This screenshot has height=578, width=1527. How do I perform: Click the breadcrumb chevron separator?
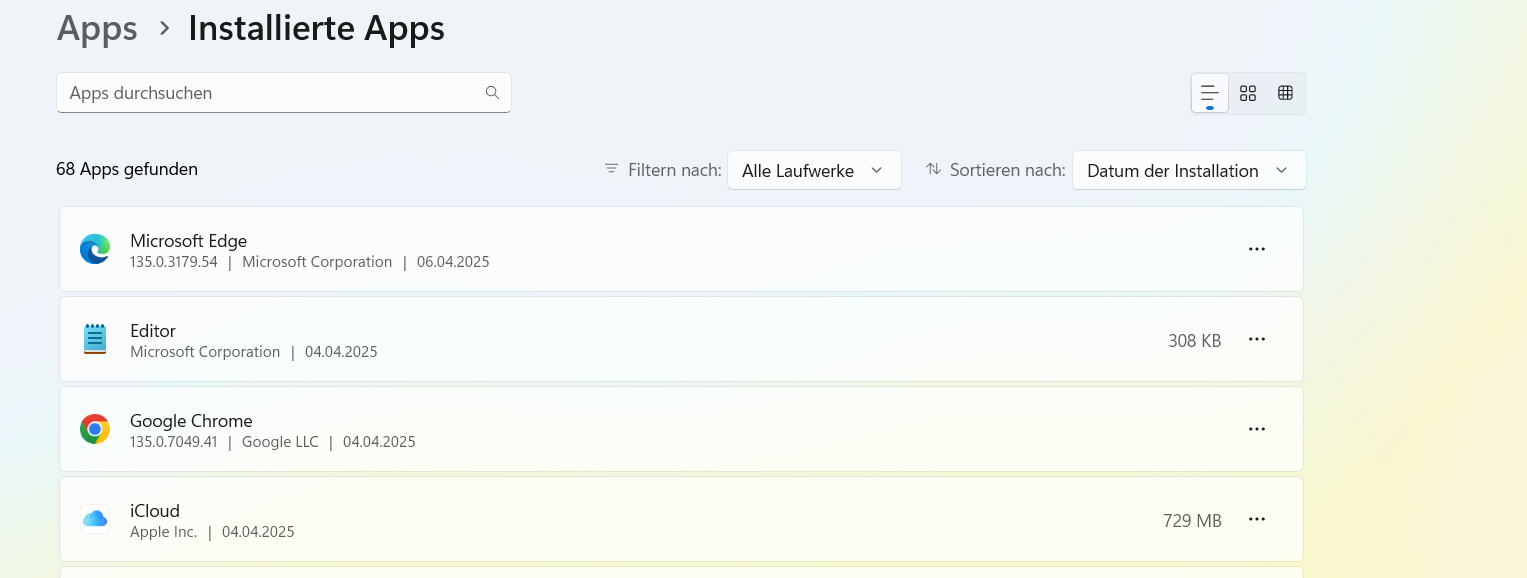pos(164,29)
